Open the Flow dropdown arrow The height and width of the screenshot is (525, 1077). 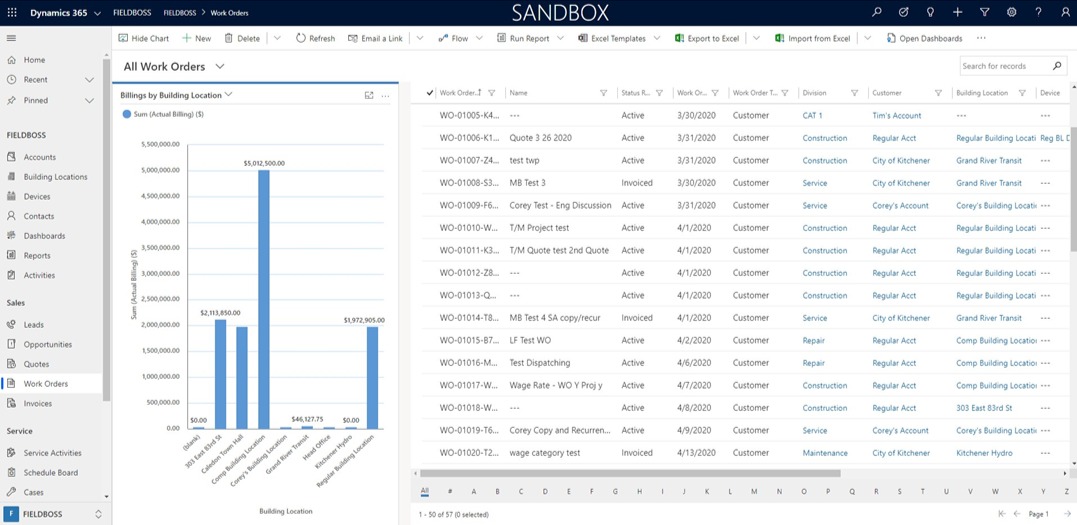(x=479, y=38)
